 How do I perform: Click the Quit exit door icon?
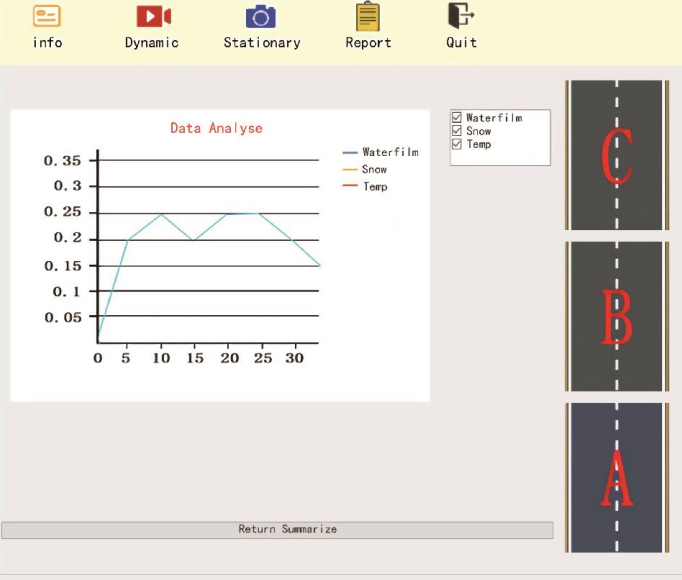click(460, 16)
